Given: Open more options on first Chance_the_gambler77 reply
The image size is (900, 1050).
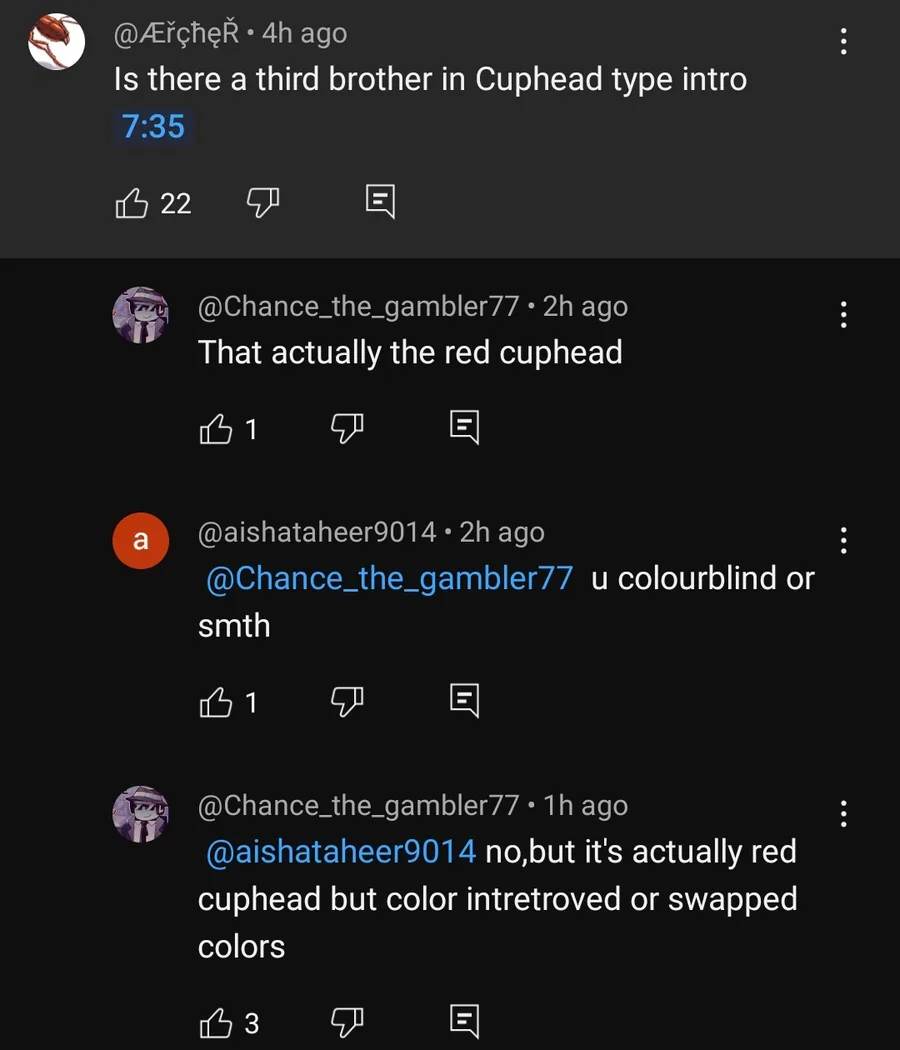Looking at the screenshot, I should [844, 315].
